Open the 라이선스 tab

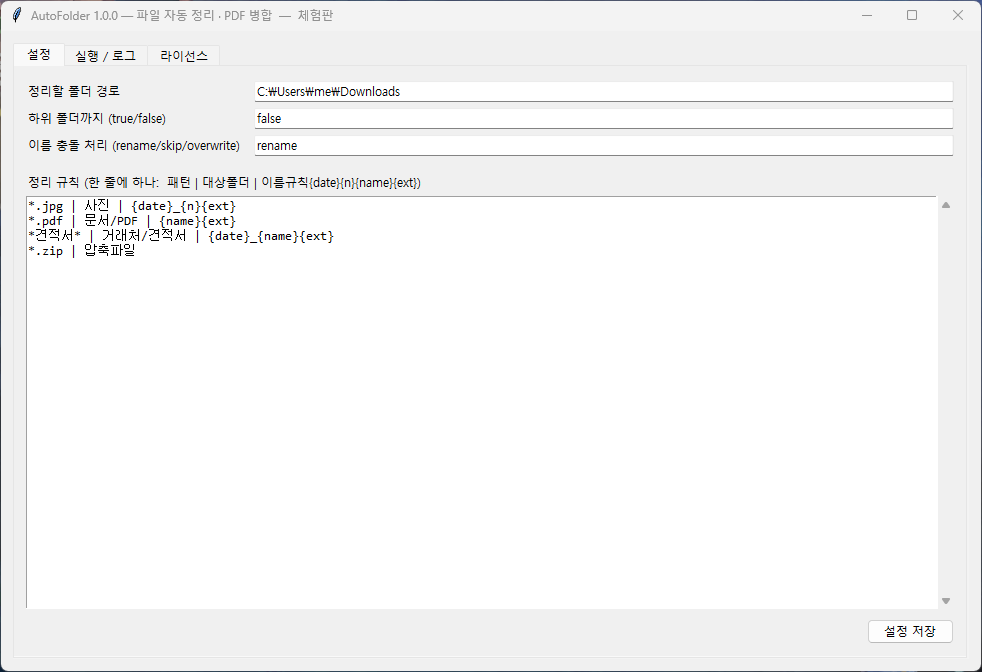[183, 56]
